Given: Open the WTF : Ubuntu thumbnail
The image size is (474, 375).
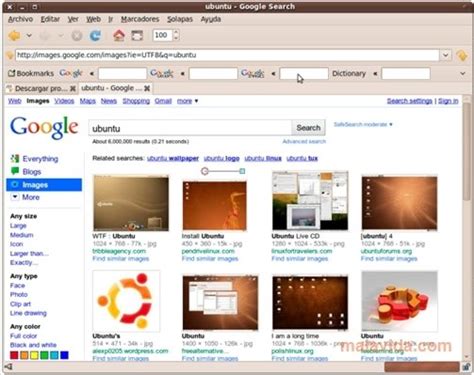Looking at the screenshot, I should (131, 203).
